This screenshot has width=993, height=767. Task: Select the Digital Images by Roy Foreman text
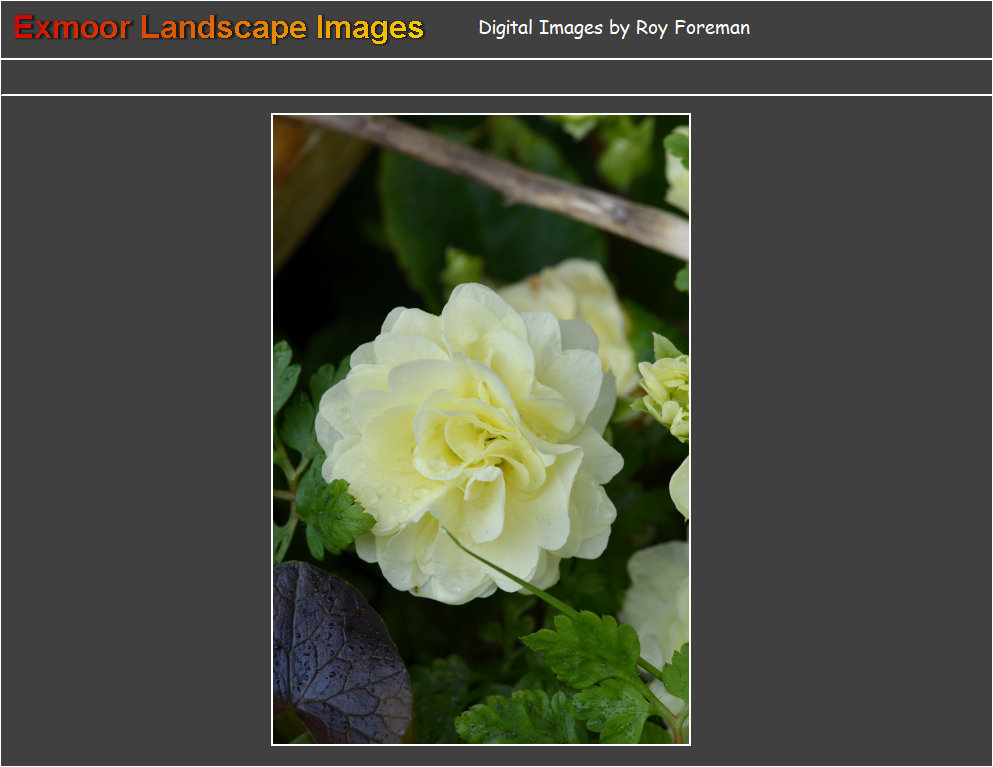pyautogui.click(x=613, y=28)
